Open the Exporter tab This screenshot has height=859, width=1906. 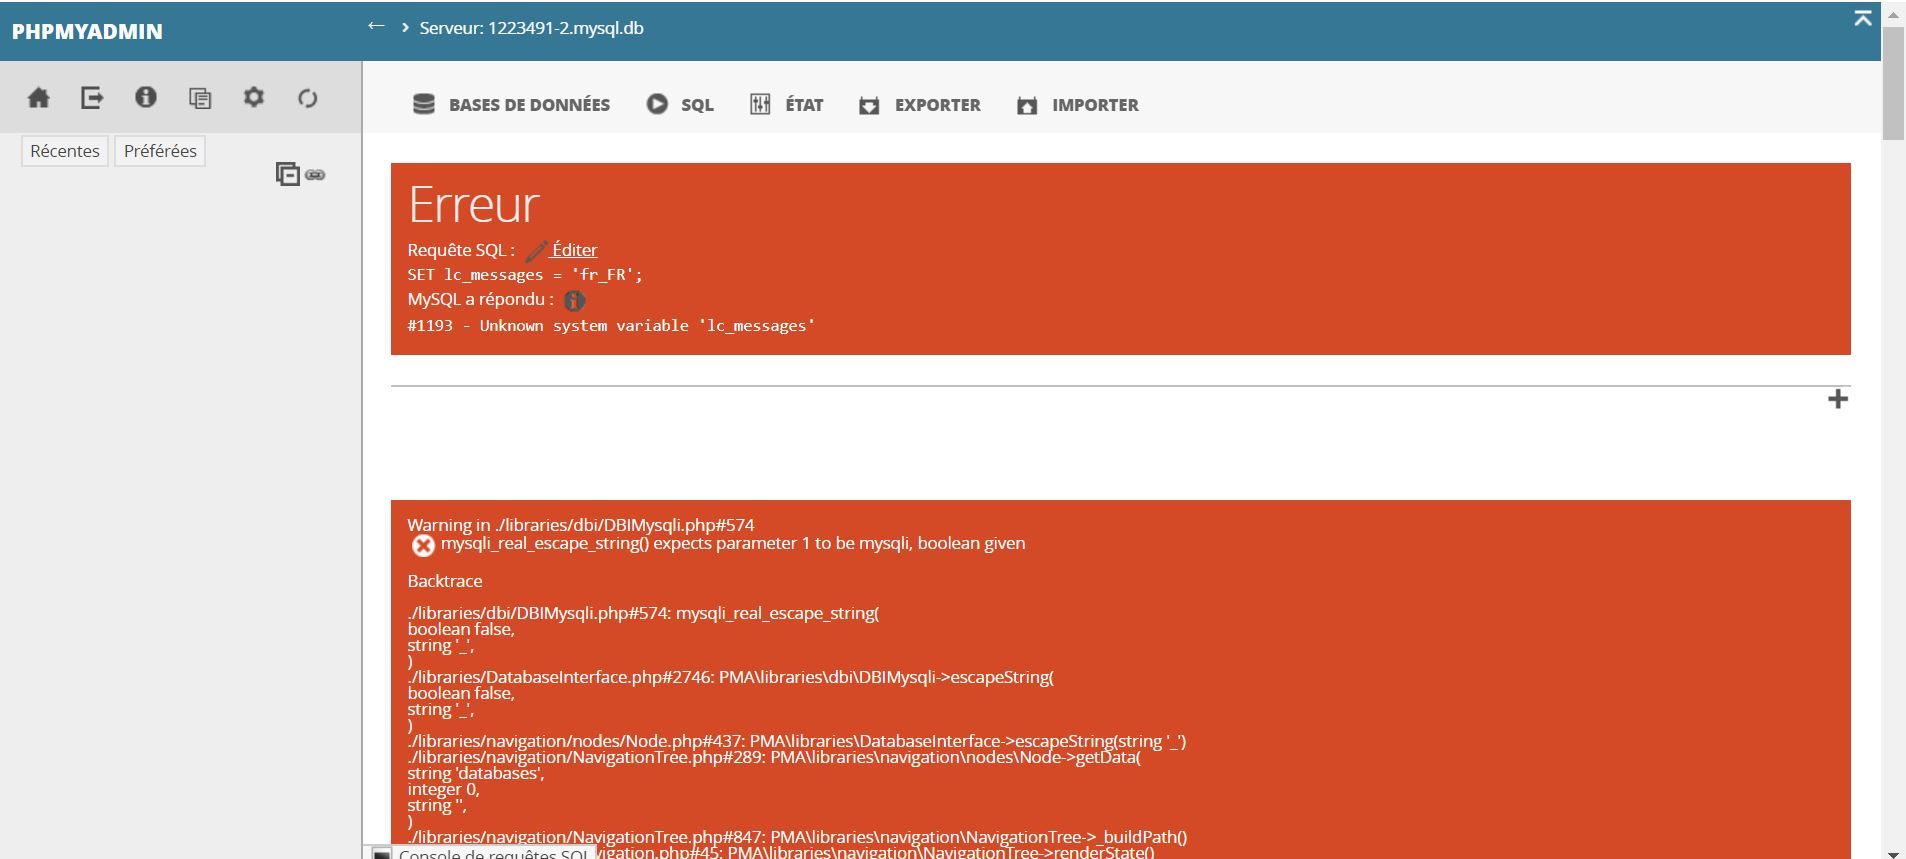tap(920, 105)
